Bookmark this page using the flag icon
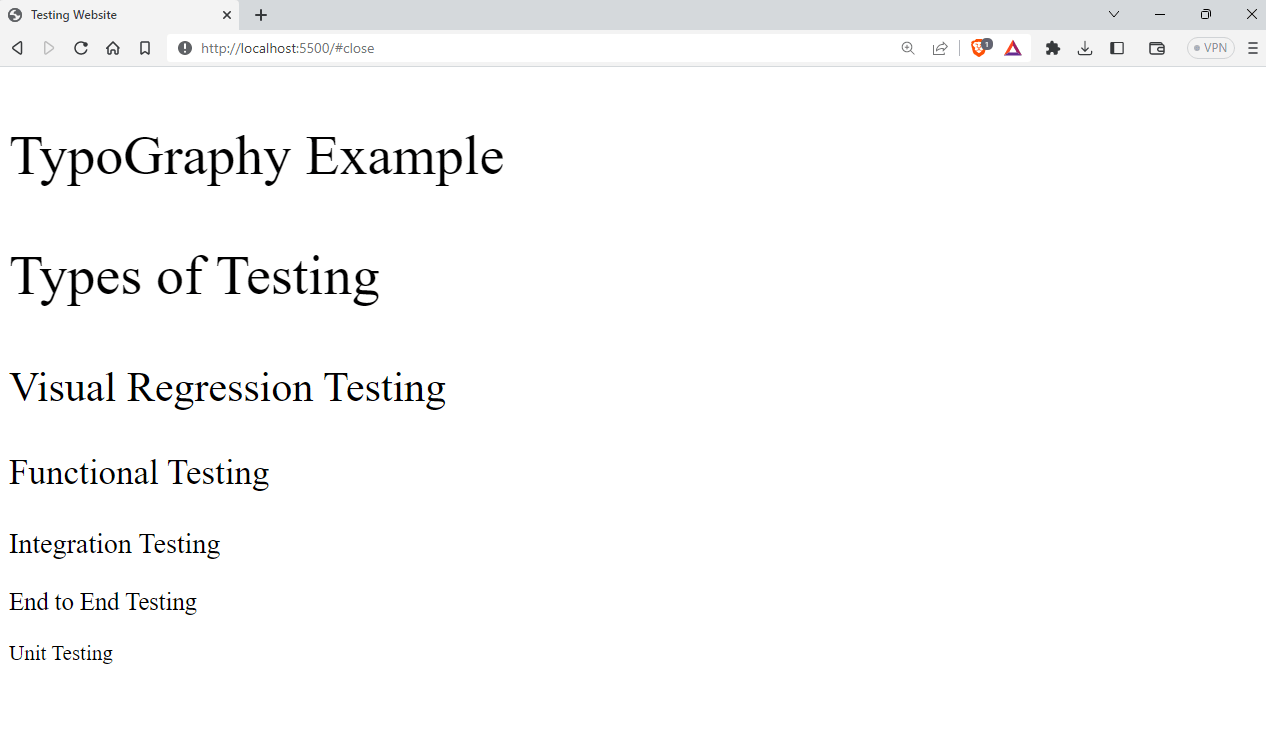The width and height of the screenshot is (1266, 730). tap(144, 47)
